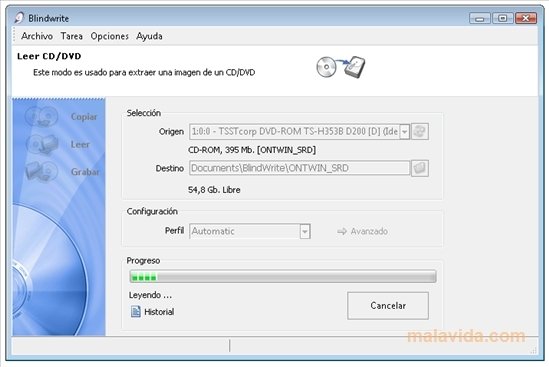Click the Leer label in sidebar
Image resolution: width=549 pixels, height=367 pixels.
tap(80, 144)
